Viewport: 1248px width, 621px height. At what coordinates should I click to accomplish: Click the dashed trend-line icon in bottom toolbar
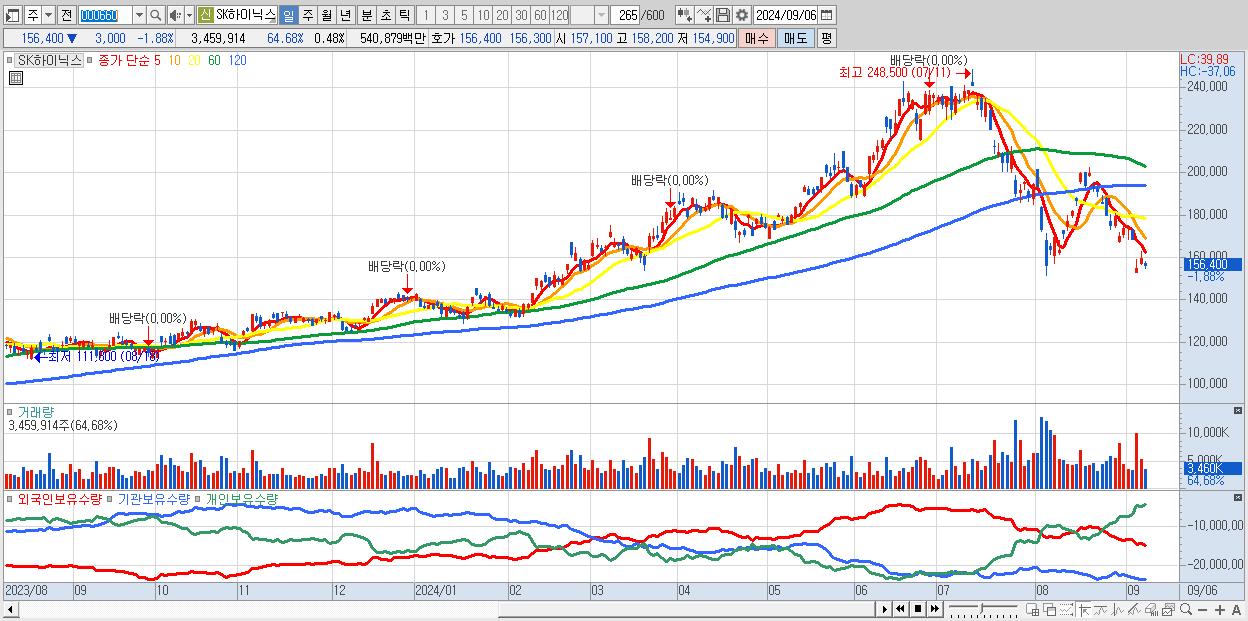[1067, 610]
